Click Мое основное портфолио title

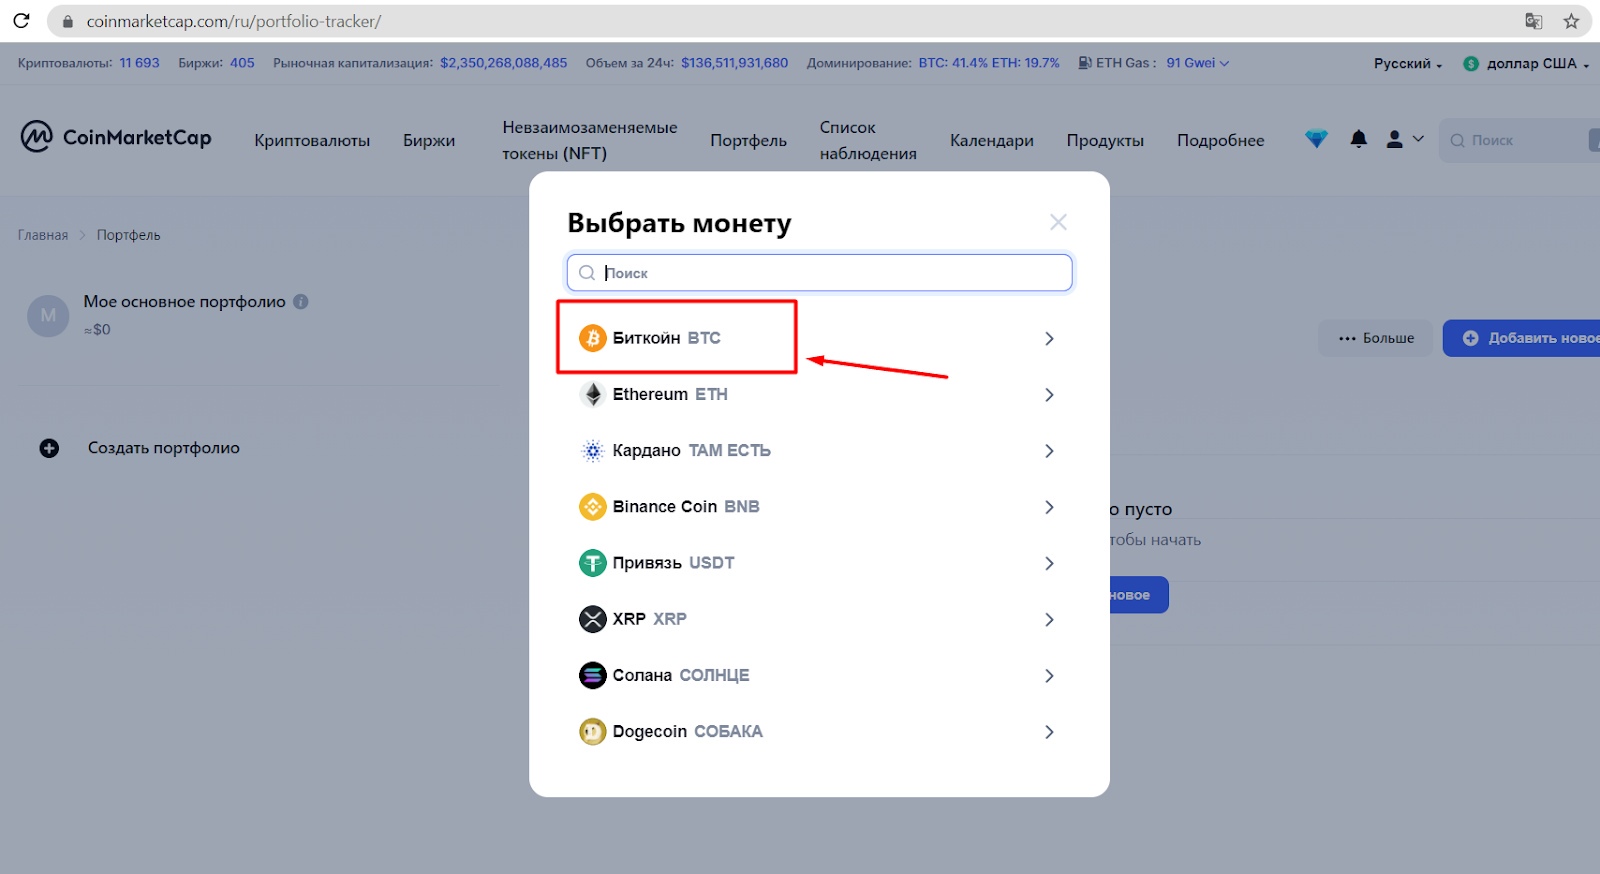pyautogui.click(x=184, y=301)
